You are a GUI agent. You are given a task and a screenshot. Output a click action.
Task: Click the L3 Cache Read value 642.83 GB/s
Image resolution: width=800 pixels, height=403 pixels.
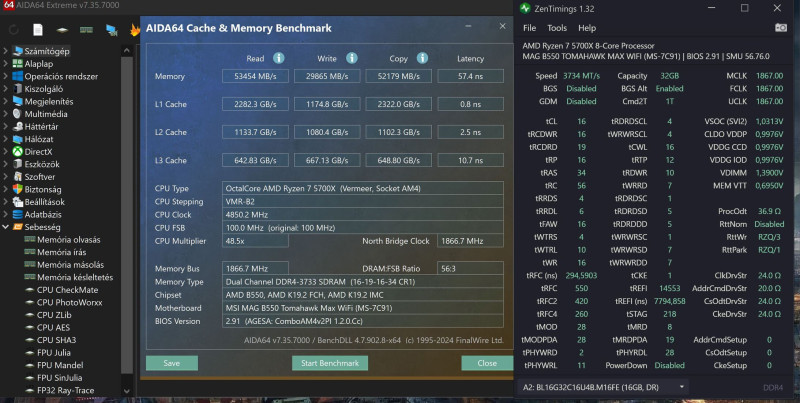255,160
